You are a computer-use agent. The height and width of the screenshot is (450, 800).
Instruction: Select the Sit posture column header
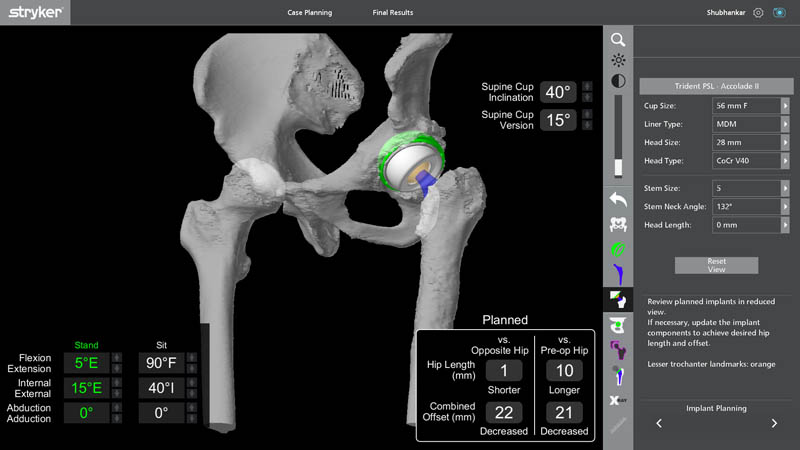[161, 345]
